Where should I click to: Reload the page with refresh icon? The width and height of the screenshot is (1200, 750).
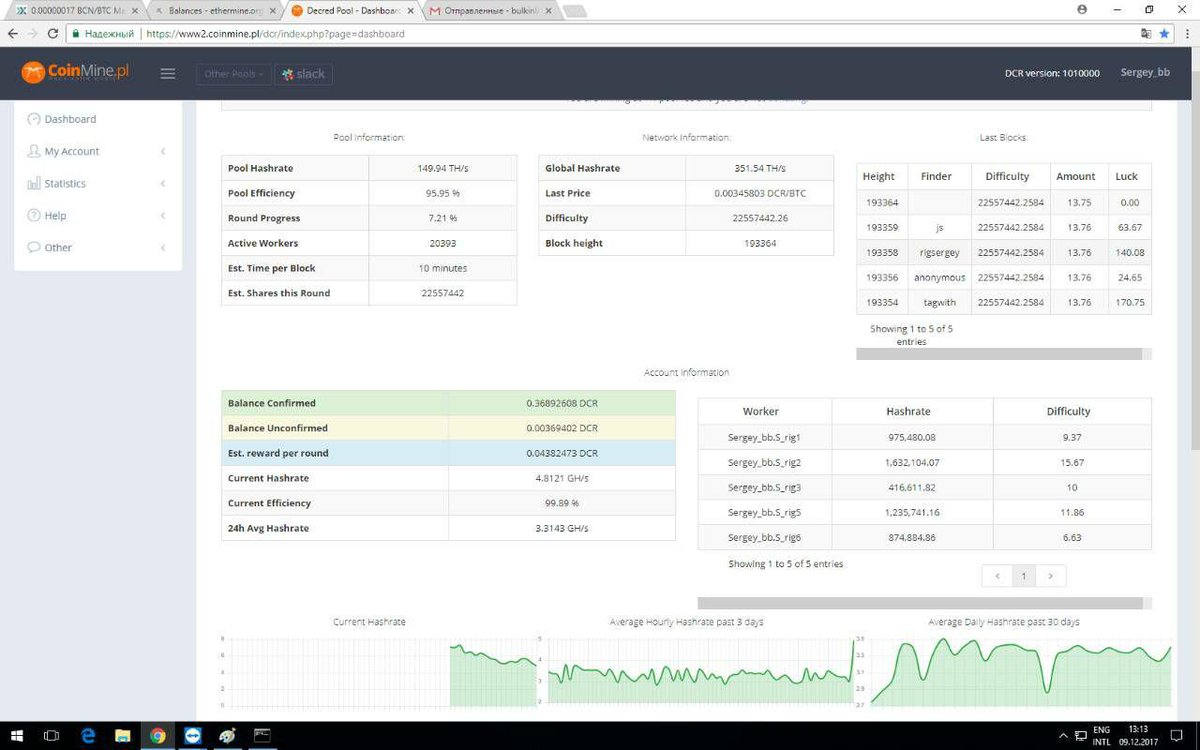54,33
